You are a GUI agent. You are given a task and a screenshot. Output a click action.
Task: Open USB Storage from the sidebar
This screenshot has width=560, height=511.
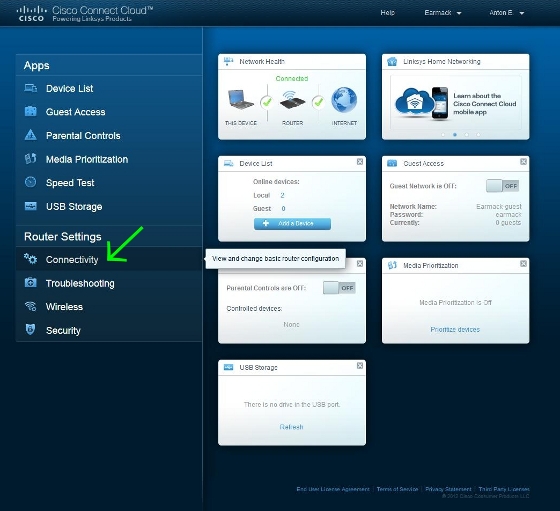(109, 206)
